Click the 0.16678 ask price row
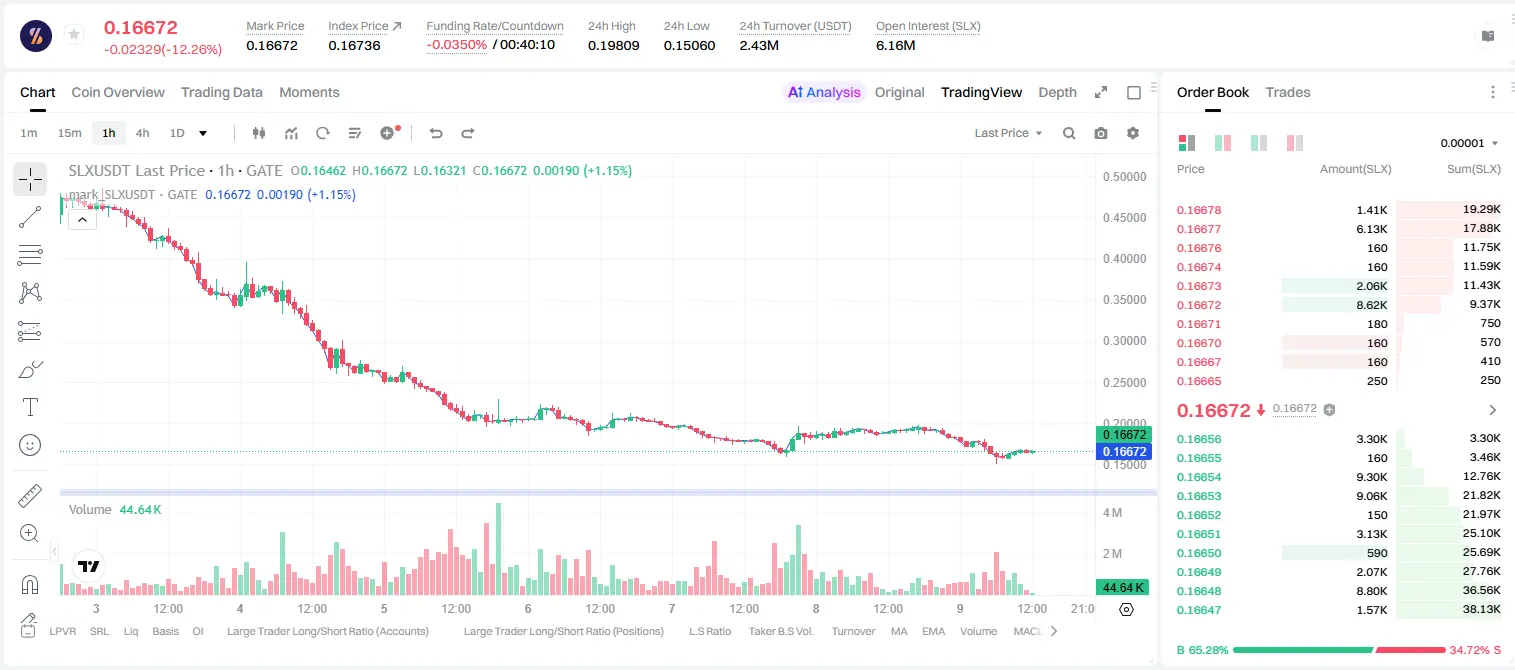This screenshot has height=670, width=1515. [x=1338, y=210]
